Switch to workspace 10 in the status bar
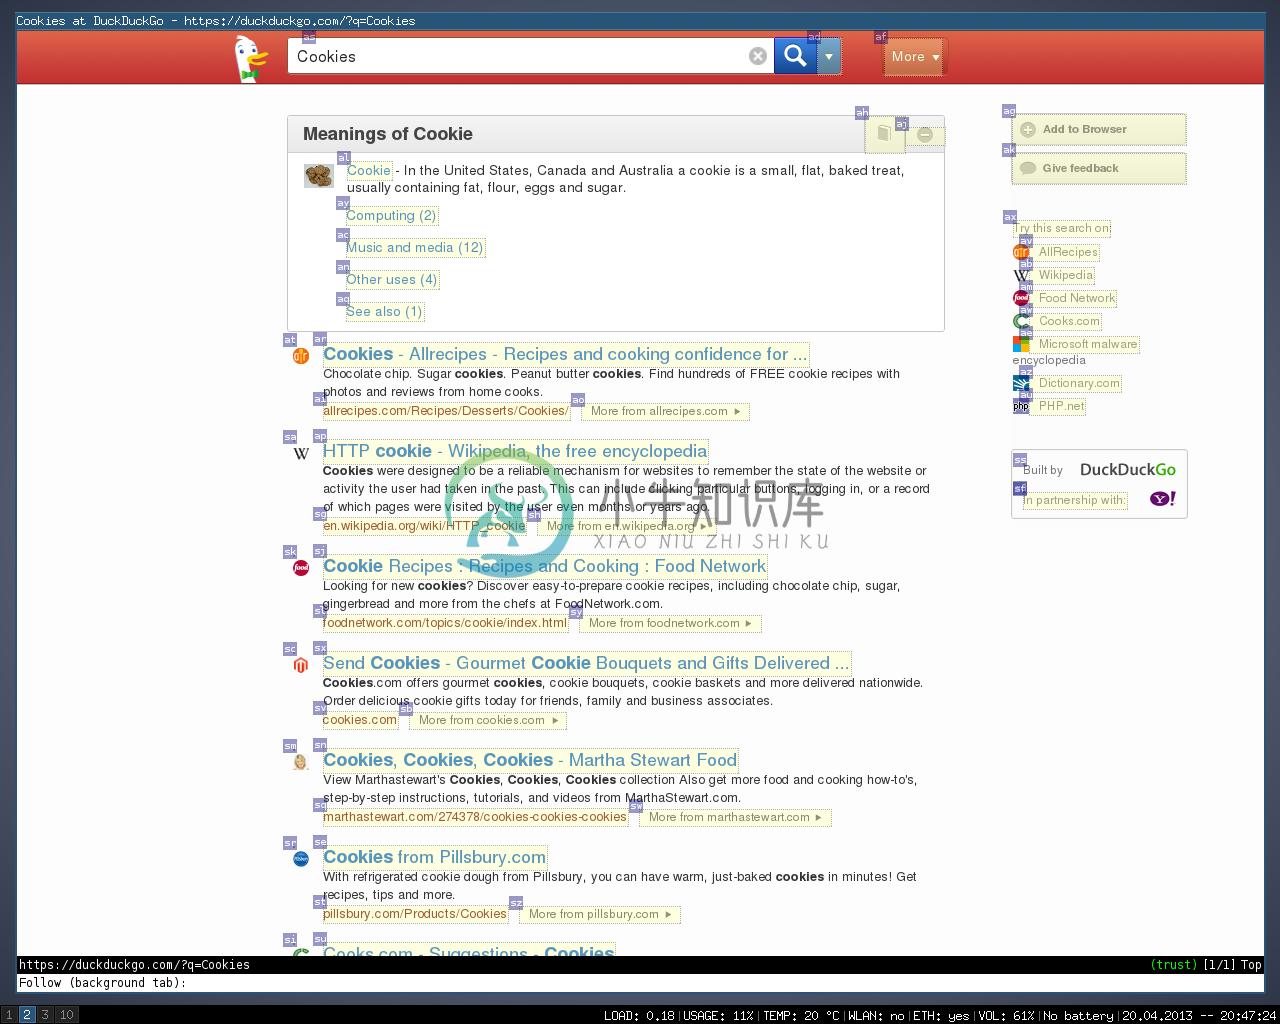Screen dimensions: 1280x1024 [66, 1015]
